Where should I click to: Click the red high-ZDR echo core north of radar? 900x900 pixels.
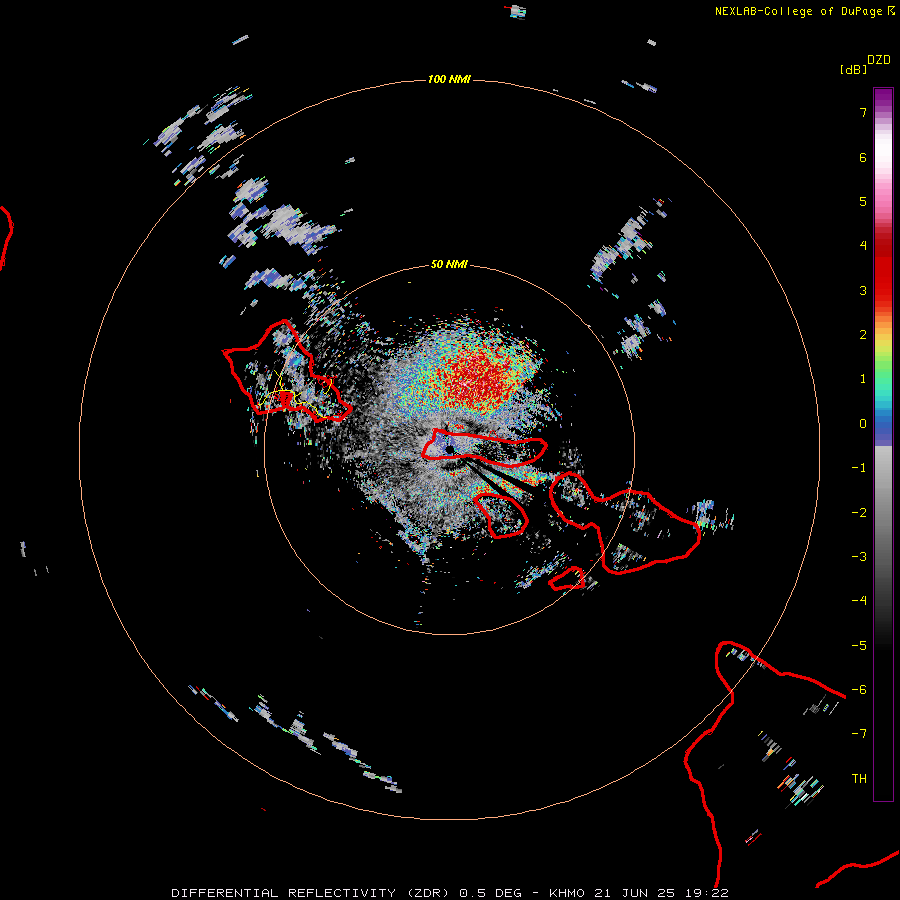[x=476, y=376]
